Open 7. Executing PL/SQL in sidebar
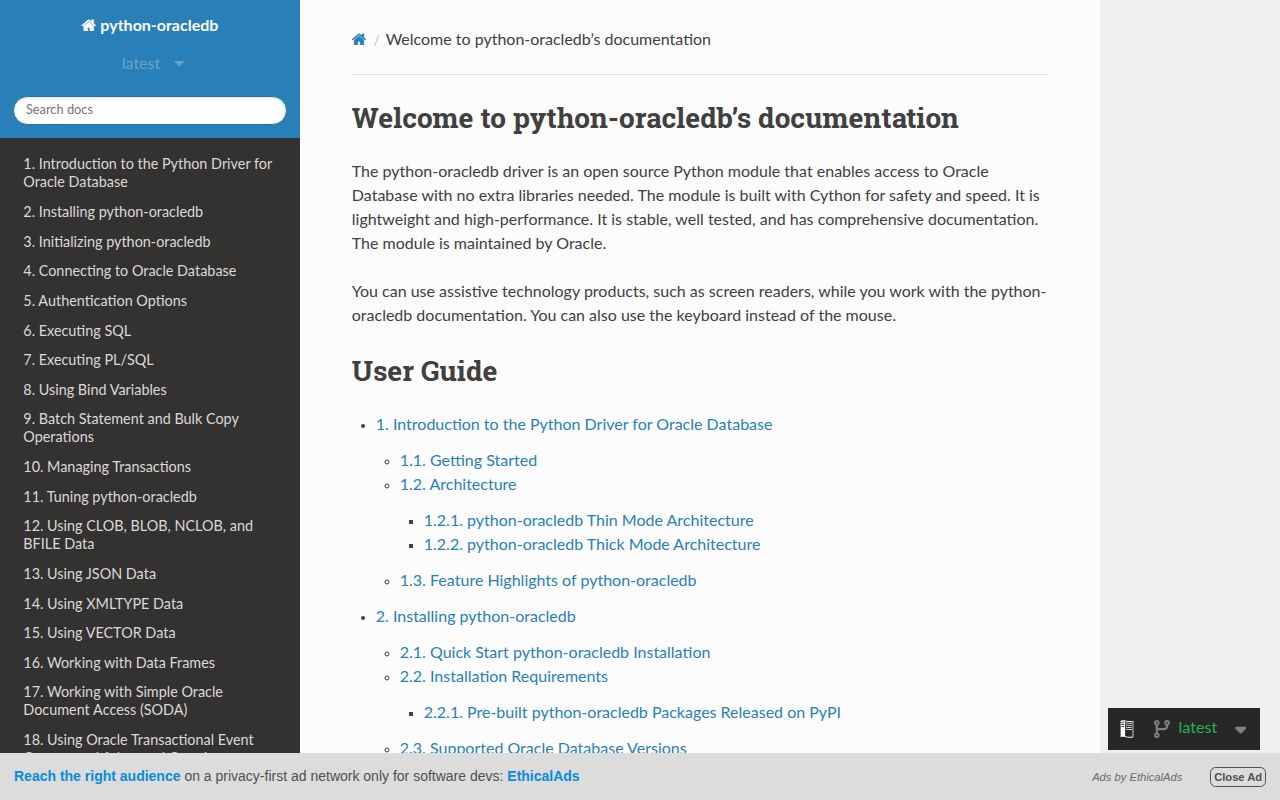Viewport: 1280px width, 800px height. click(x=150, y=360)
